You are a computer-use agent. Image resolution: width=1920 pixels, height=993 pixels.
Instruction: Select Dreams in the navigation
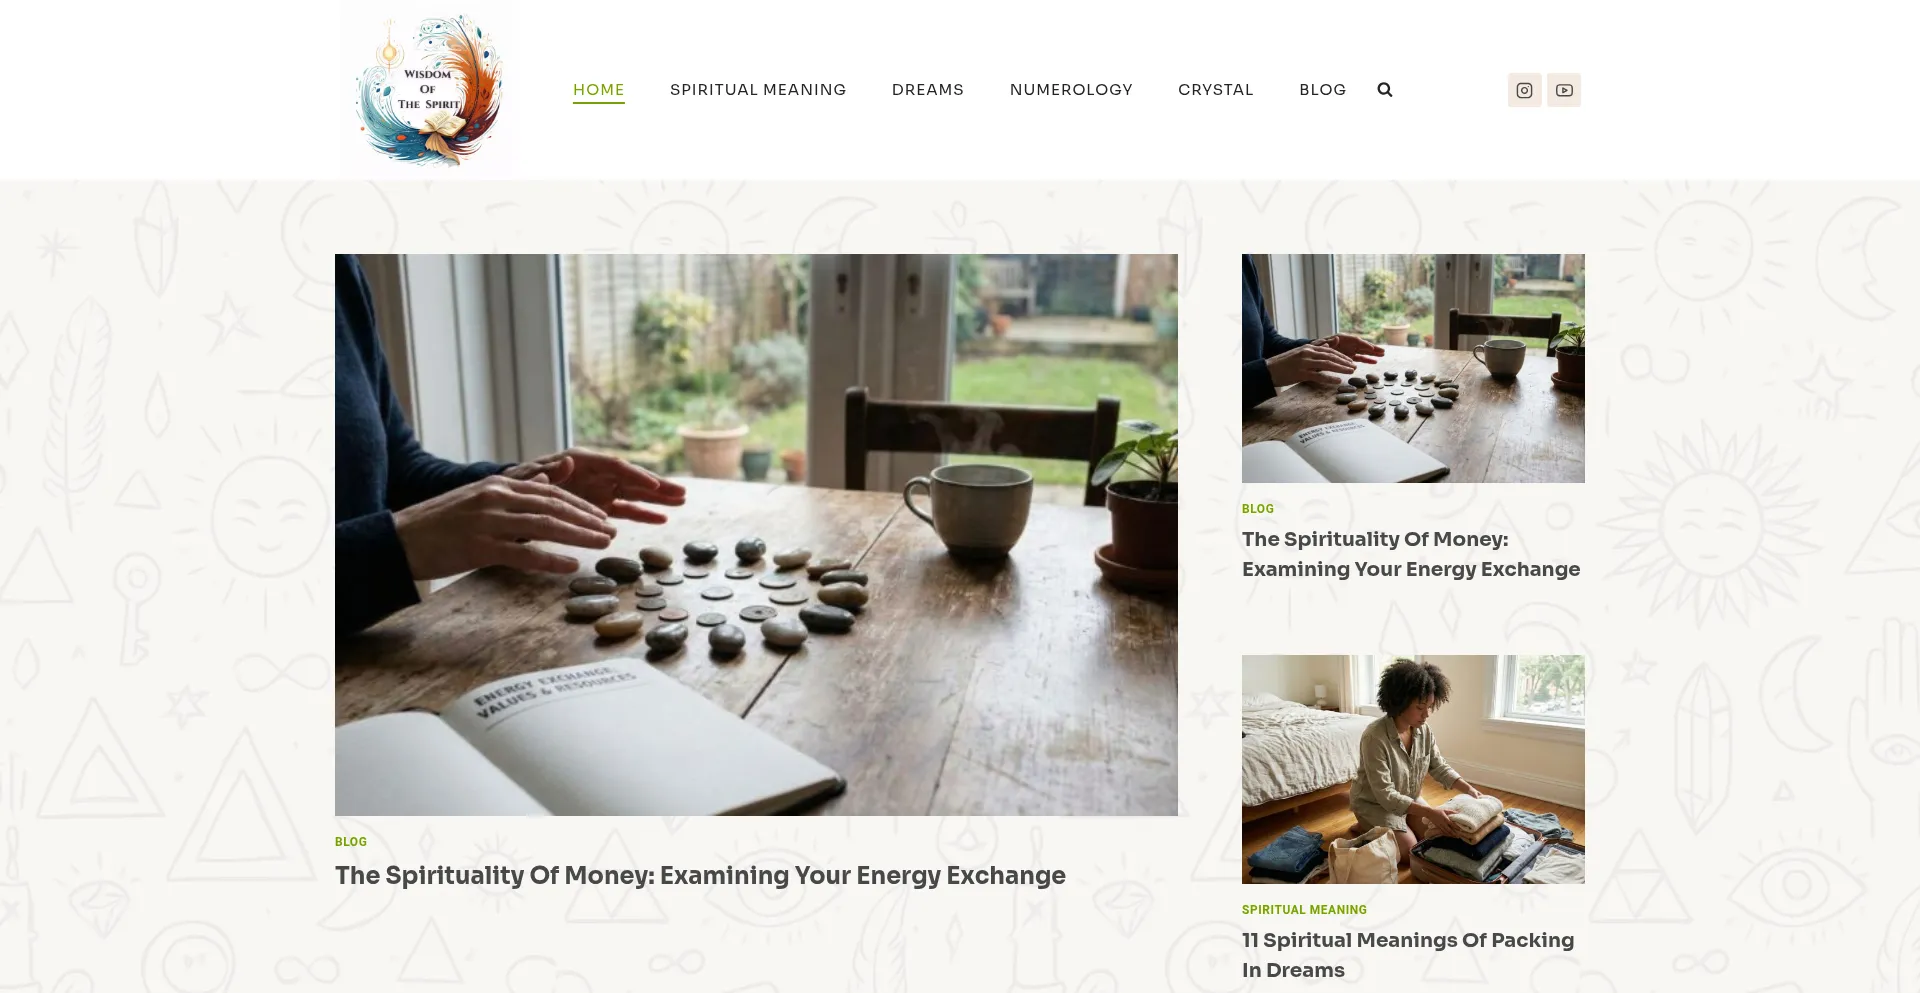(928, 90)
